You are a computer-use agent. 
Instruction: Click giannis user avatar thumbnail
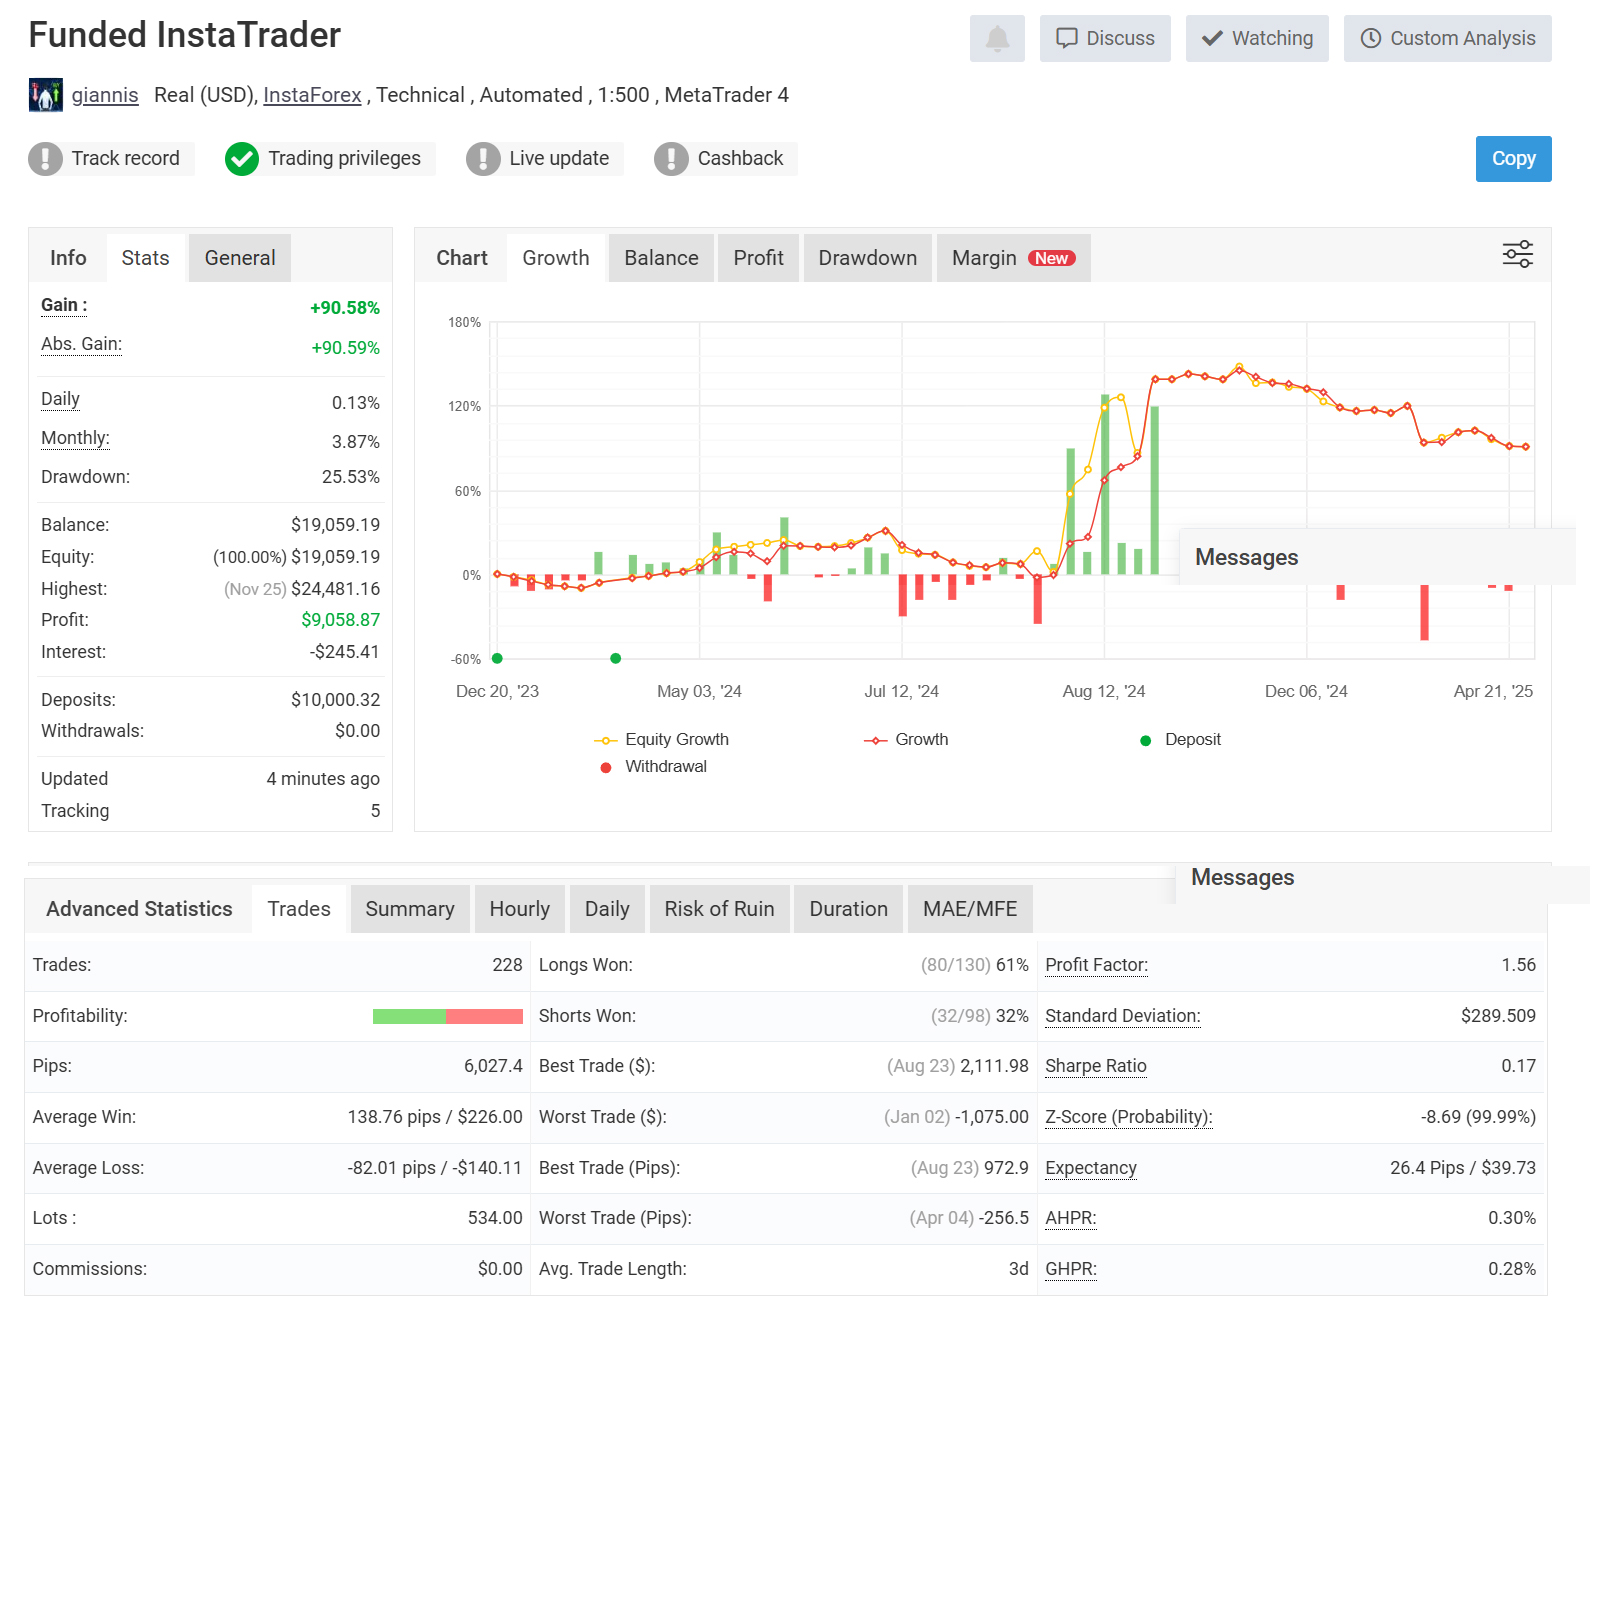pos(46,95)
